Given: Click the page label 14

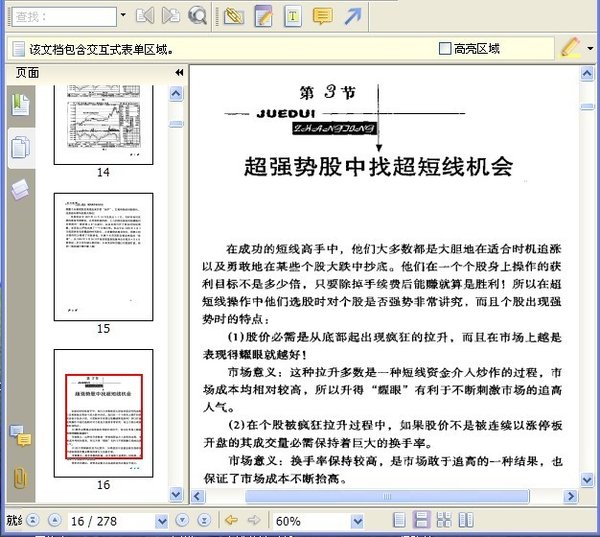Looking at the screenshot, I should coord(103,172).
